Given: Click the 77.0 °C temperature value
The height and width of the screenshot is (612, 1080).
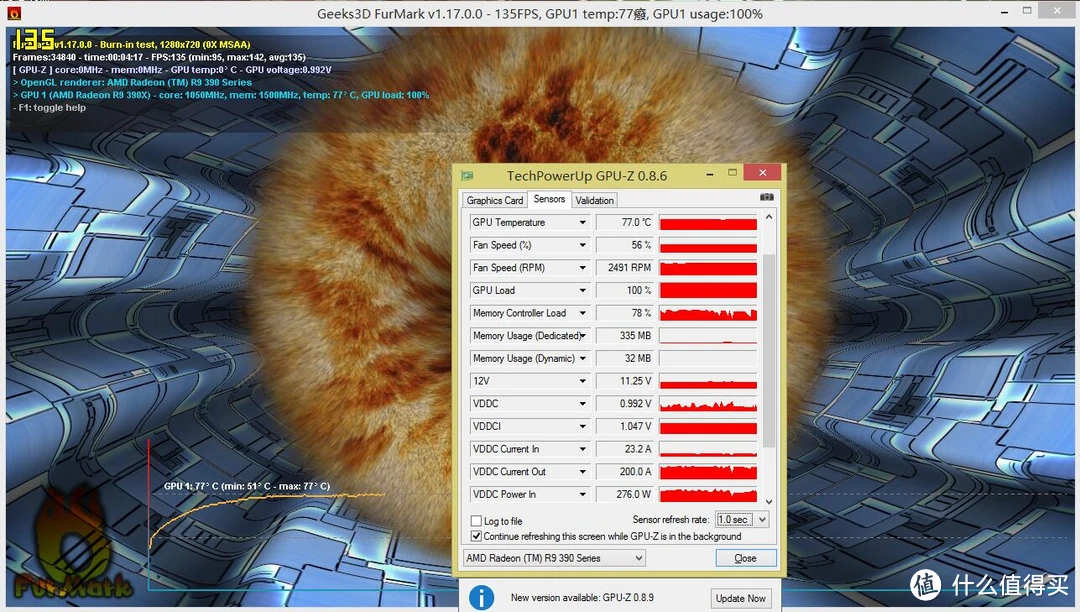Looking at the screenshot, I should click(636, 222).
